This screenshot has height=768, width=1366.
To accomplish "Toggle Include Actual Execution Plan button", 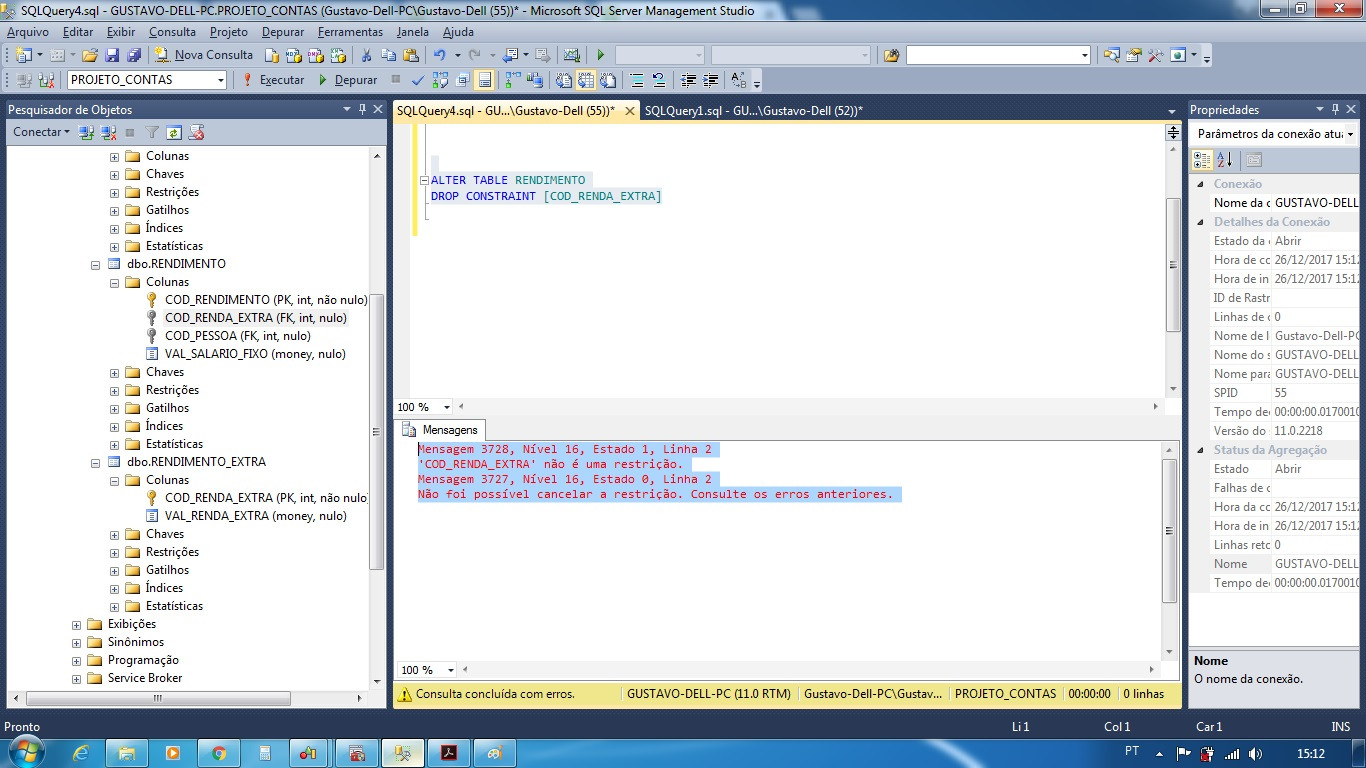I will click(x=511, y=80).
